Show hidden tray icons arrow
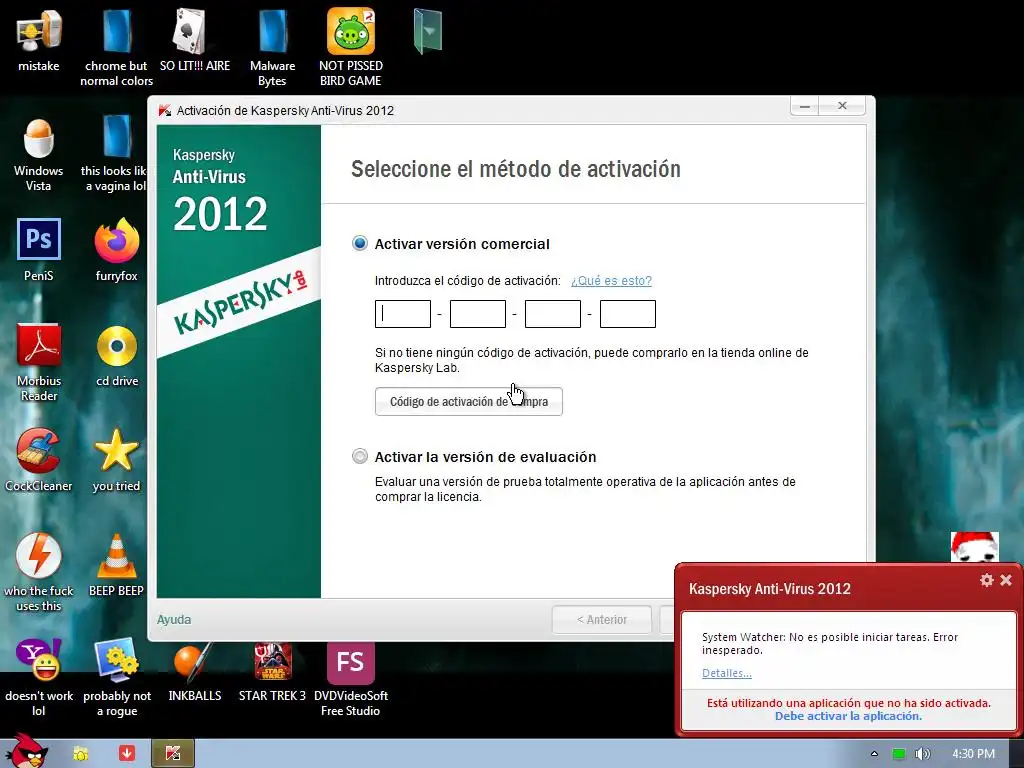 pos(874,754)
